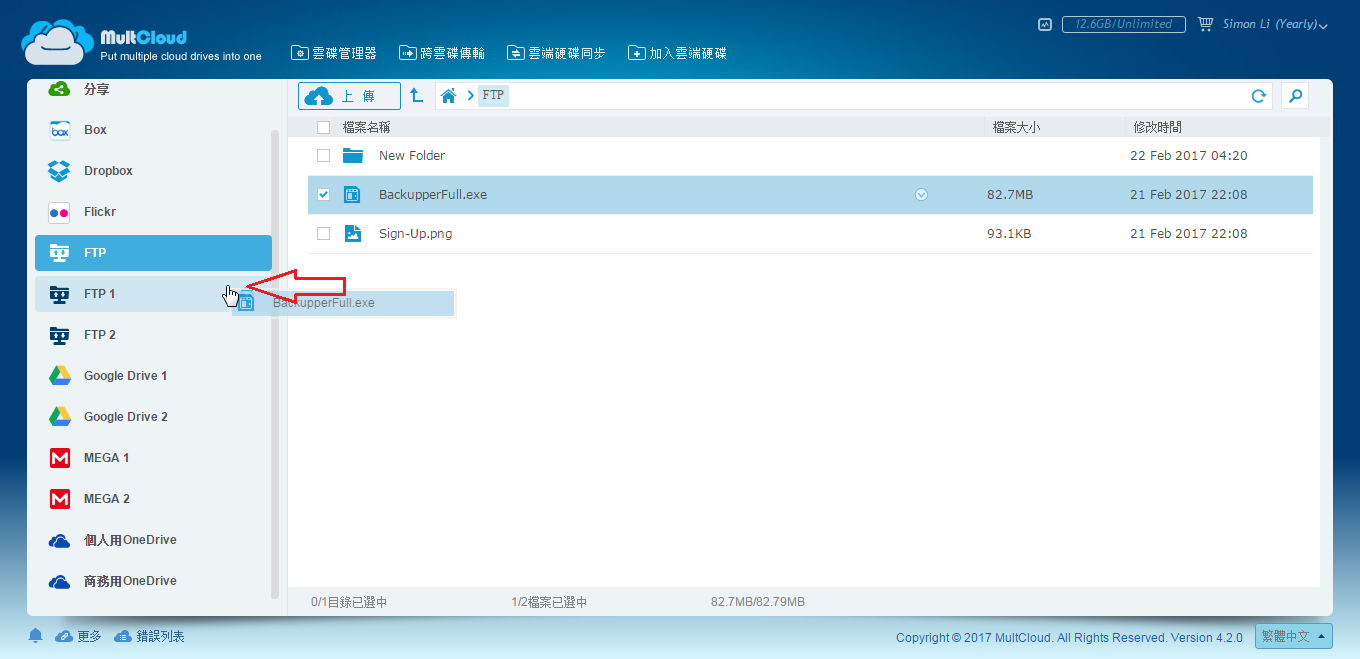Viewport: 1360px width, 659px height.
Task: Click the 1/2檔案已選中 status text
Action: click(x=549, y=602)
